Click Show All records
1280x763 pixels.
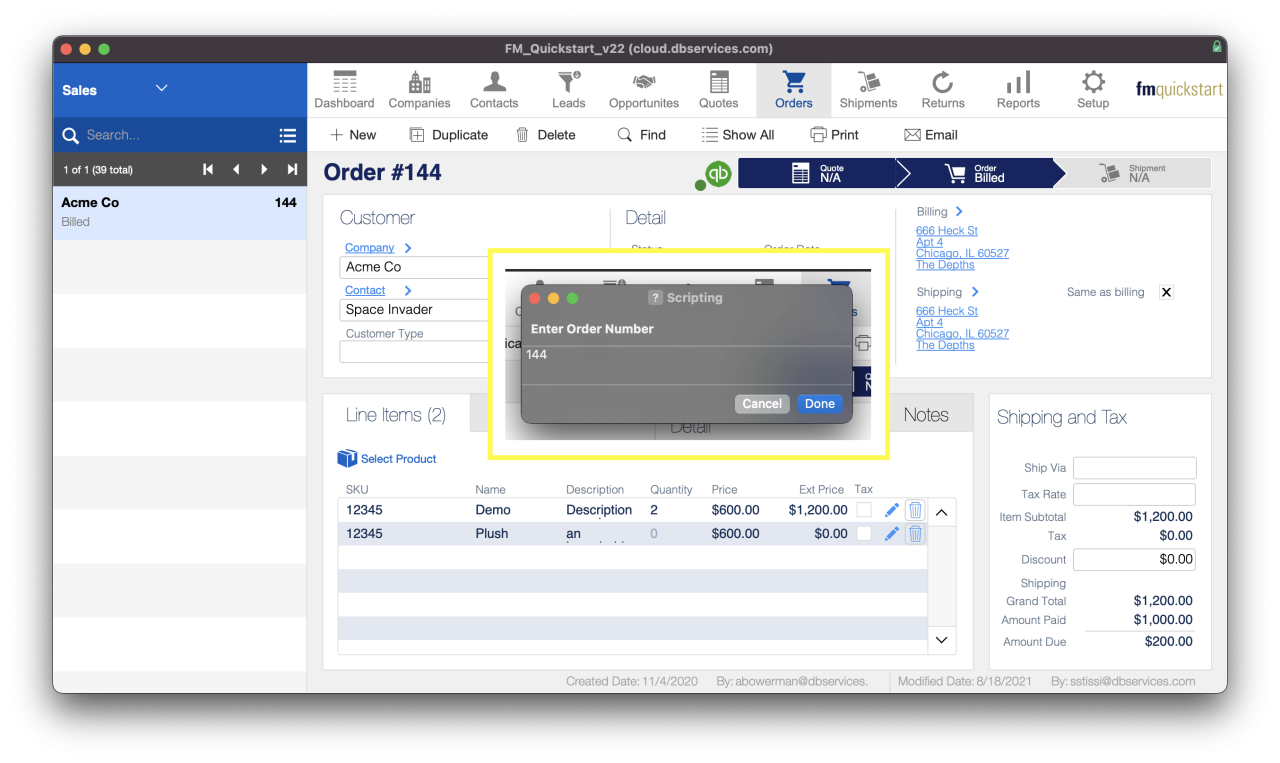click(738, 135)
